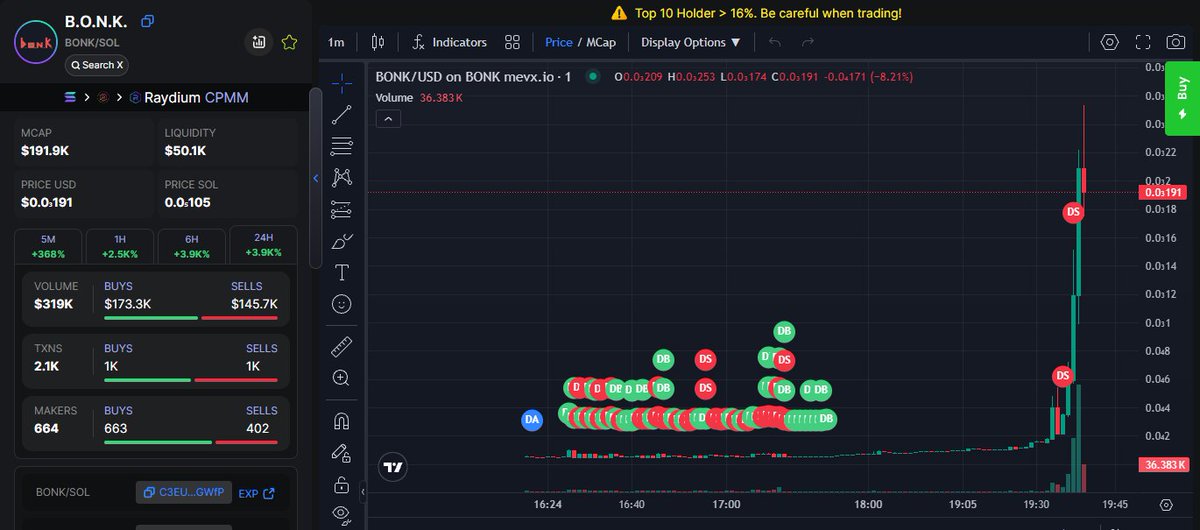Click the DS marker near 0.0₆6 price
The image size is (1200, 530).
[x=1062, y=376]
